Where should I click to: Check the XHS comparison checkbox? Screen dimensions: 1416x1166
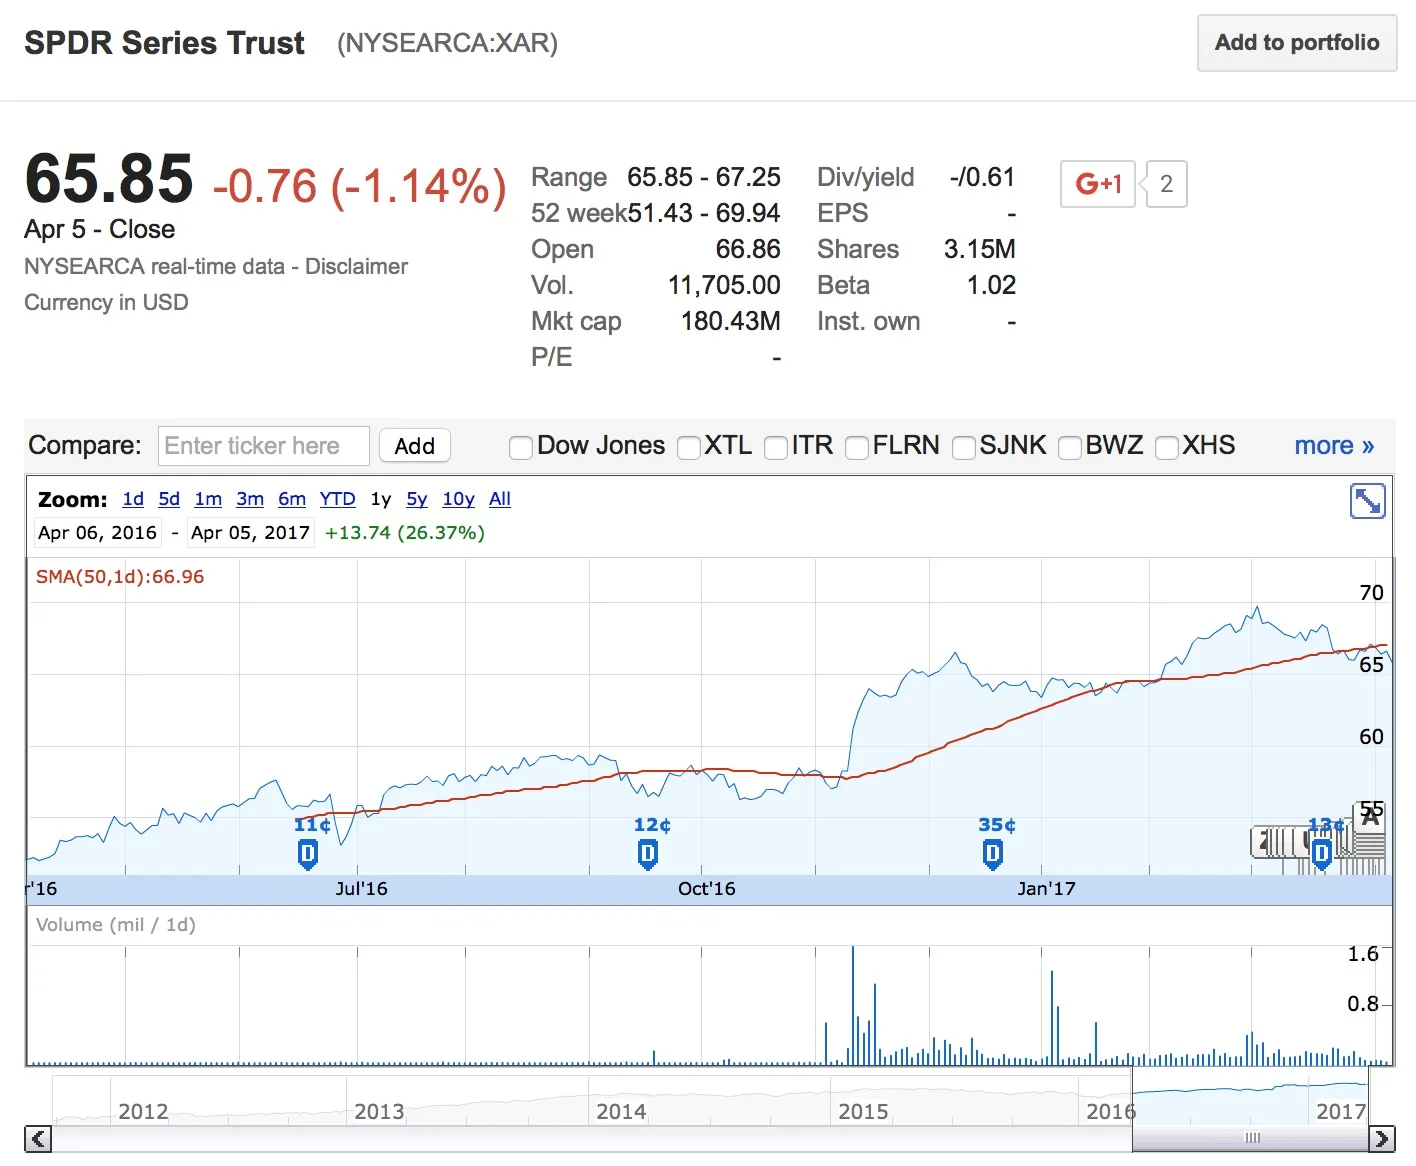tap(1166, 447)
